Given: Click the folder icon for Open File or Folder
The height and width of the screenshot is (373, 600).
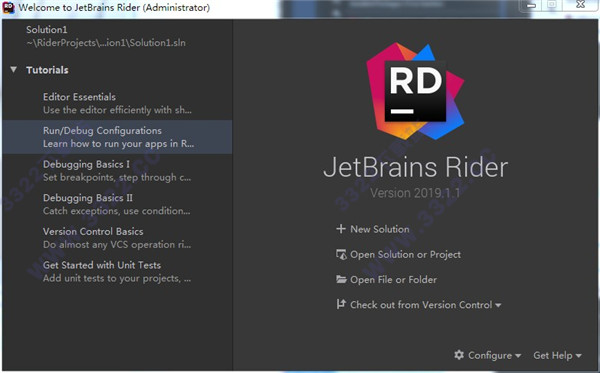Looking at the screenshot, I should coord(341,279).
